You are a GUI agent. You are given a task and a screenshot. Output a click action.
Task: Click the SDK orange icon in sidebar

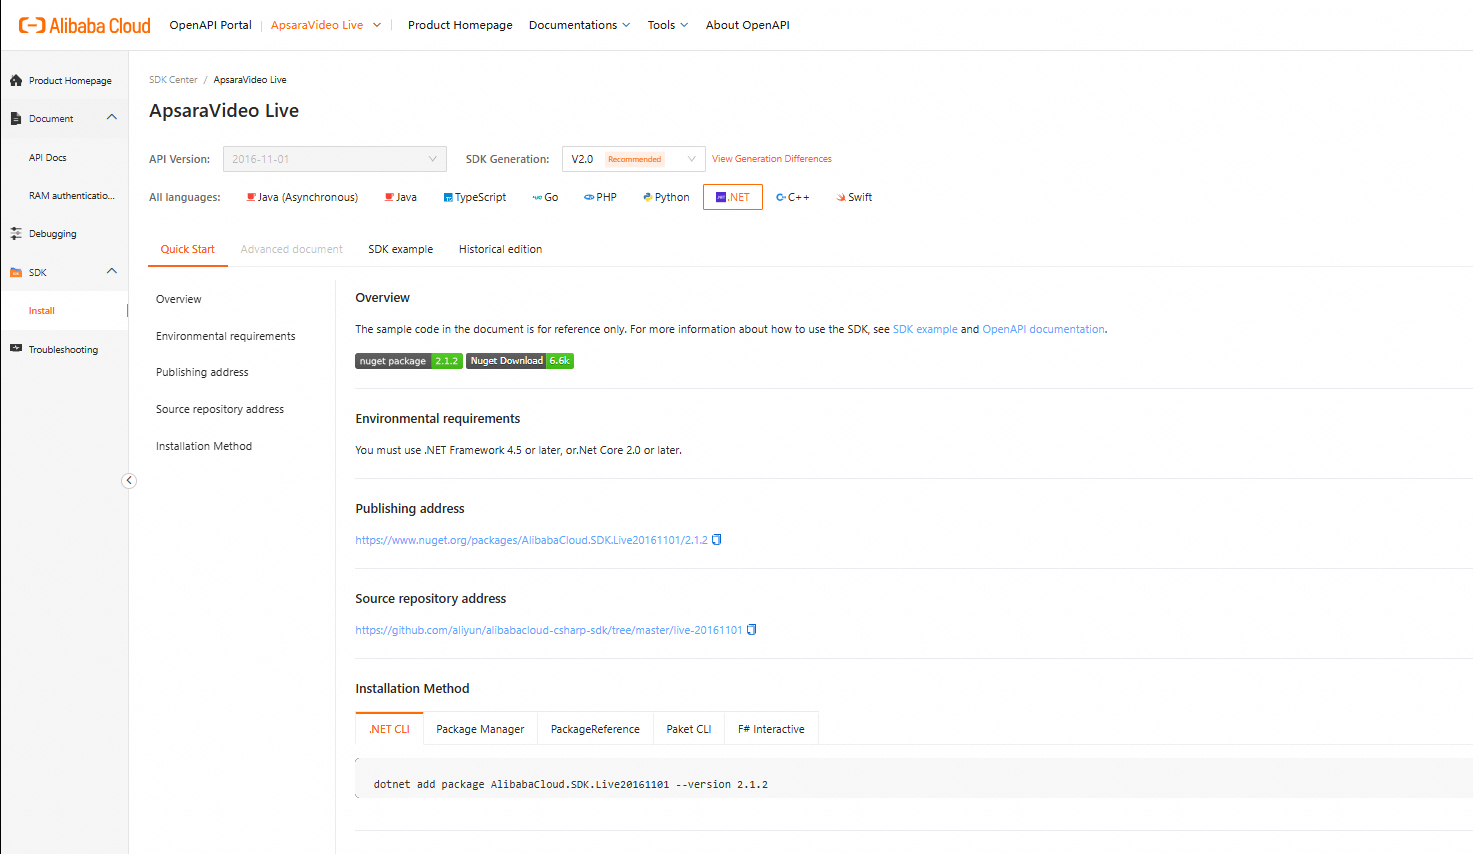pos(16,272)
